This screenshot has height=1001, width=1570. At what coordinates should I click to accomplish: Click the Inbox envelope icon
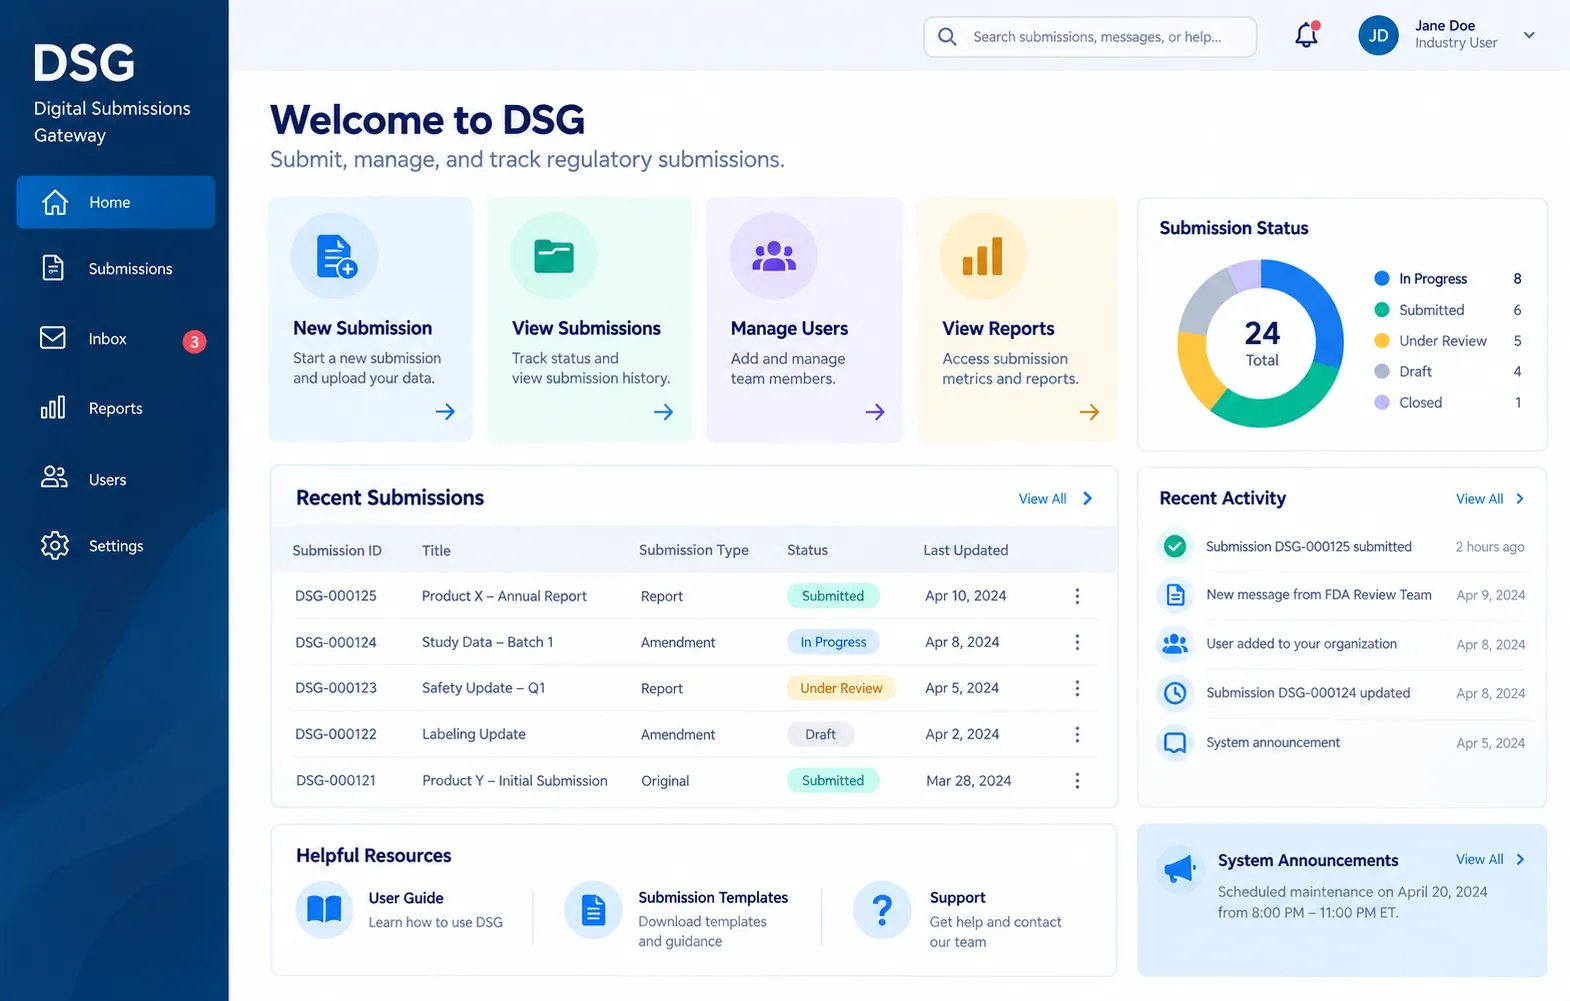pyautogui.click(x=53, y=338)
